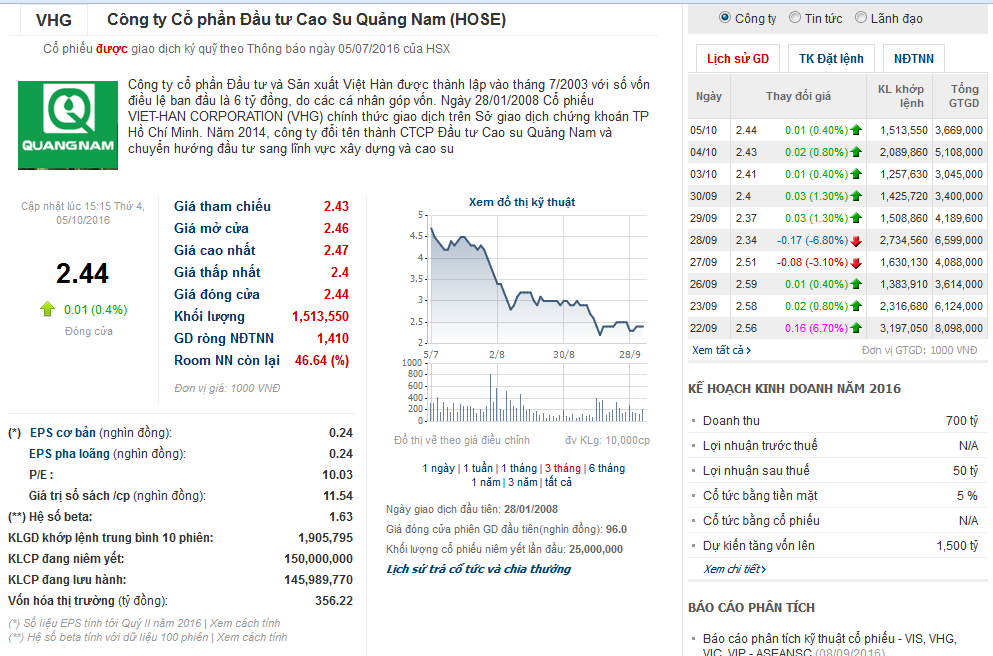Click the trading volume bar chart
Image resolution: width=993 pixels, height=656 pixels.
tap(537, 392)
